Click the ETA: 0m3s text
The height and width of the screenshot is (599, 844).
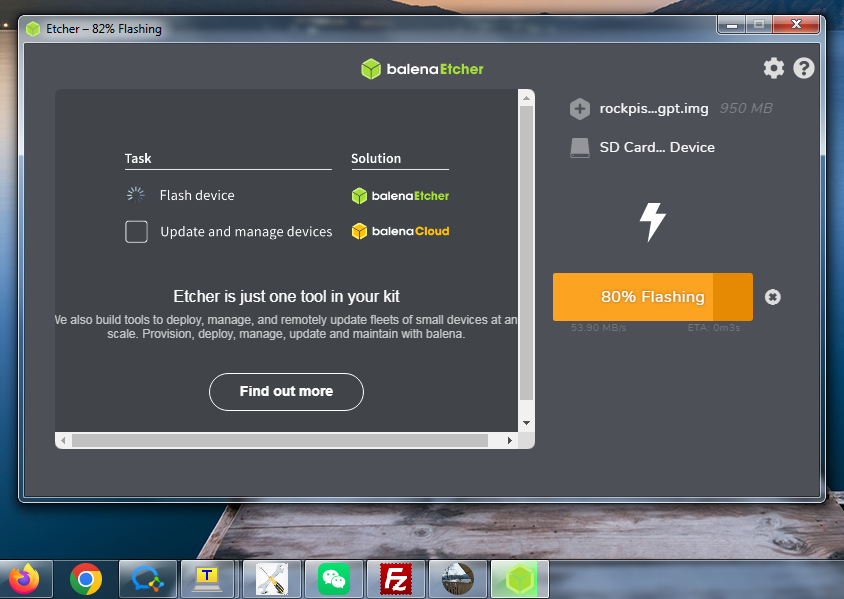pyautogui.click(x=714, y=328)
